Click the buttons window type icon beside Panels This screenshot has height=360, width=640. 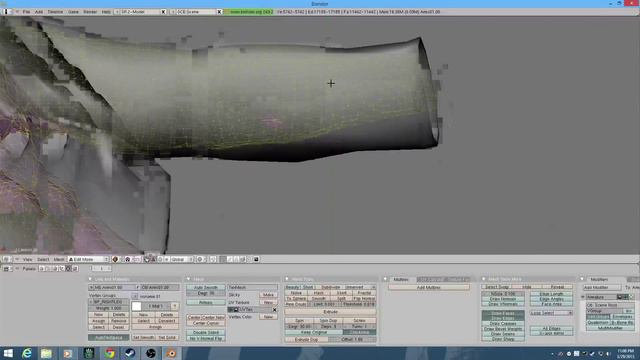[6, 269]
